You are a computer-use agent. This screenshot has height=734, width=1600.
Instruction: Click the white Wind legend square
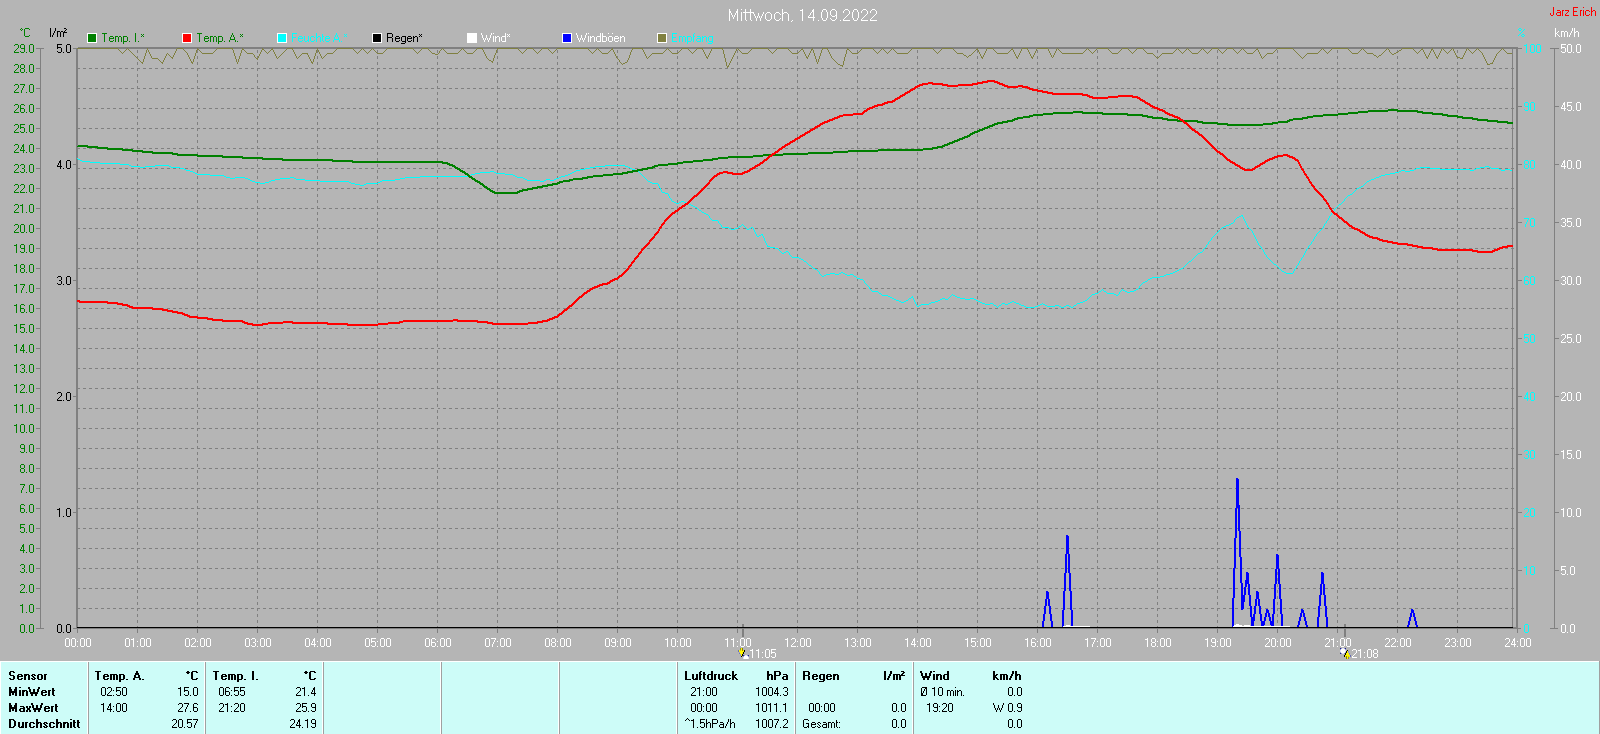pos(472,38)
